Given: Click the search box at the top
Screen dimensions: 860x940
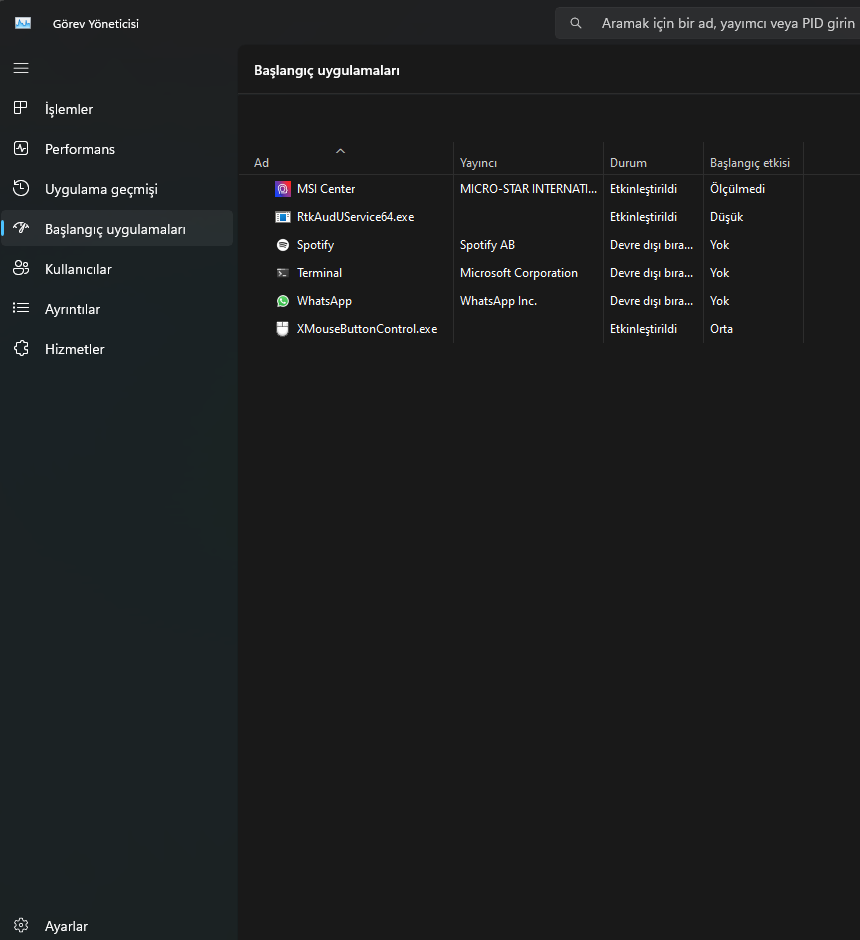Looking at the screenshot, I should coord(720,23).
